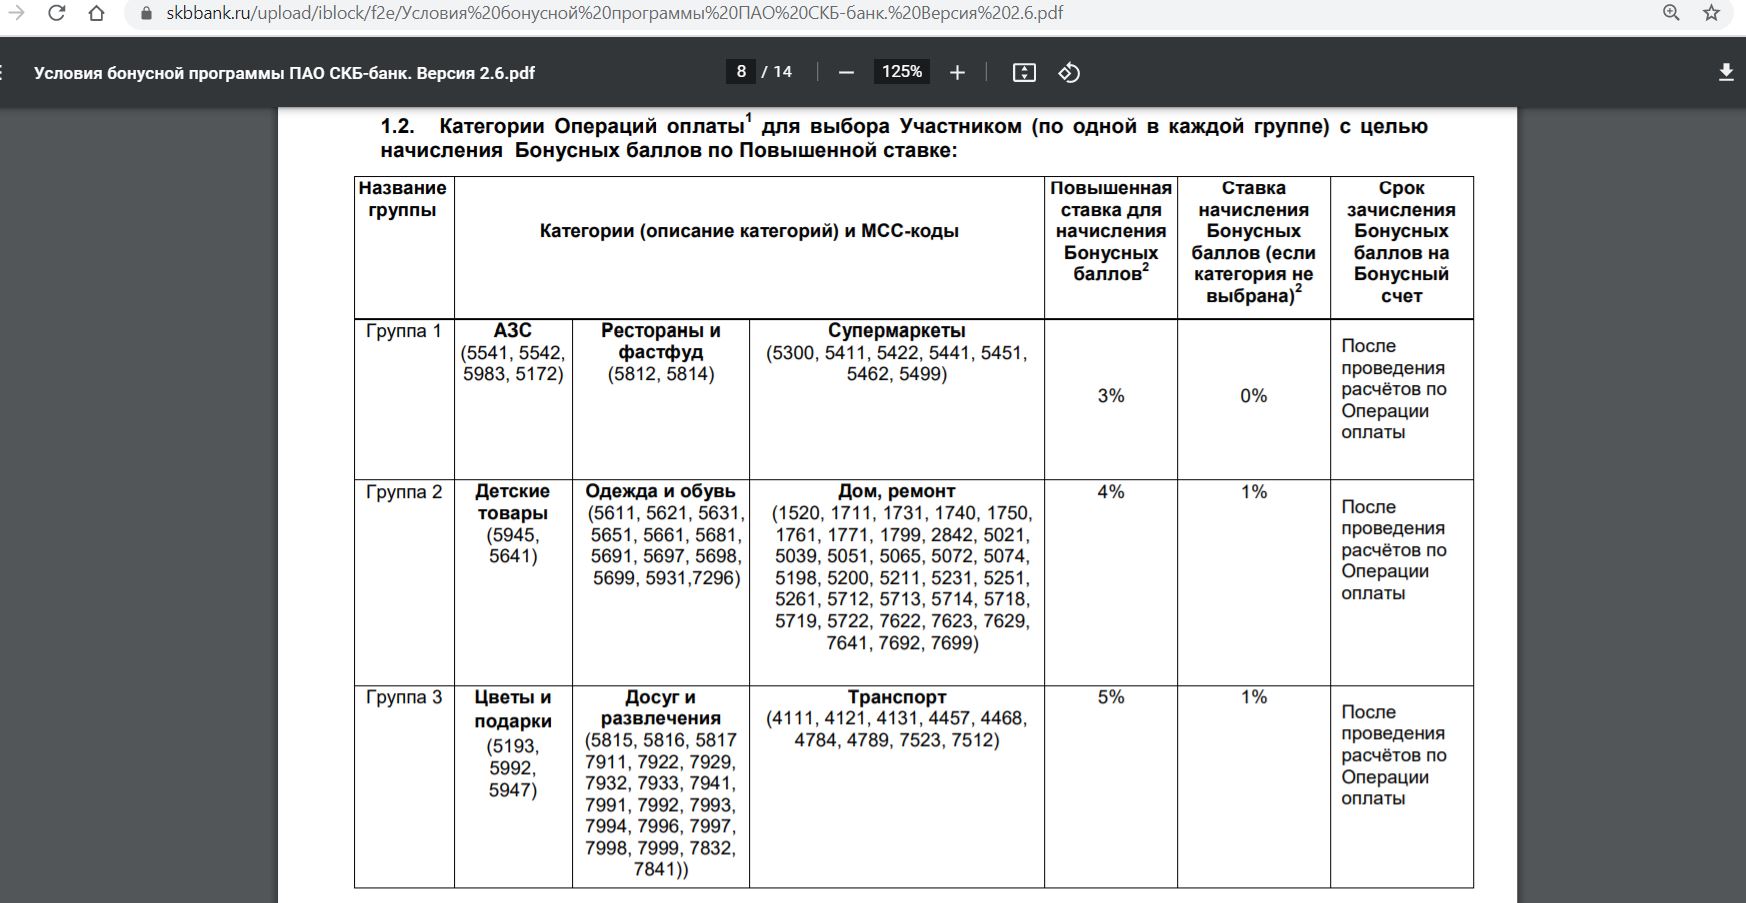Click the 'Повышенная ставка для начисления' header

[1110, 231]
